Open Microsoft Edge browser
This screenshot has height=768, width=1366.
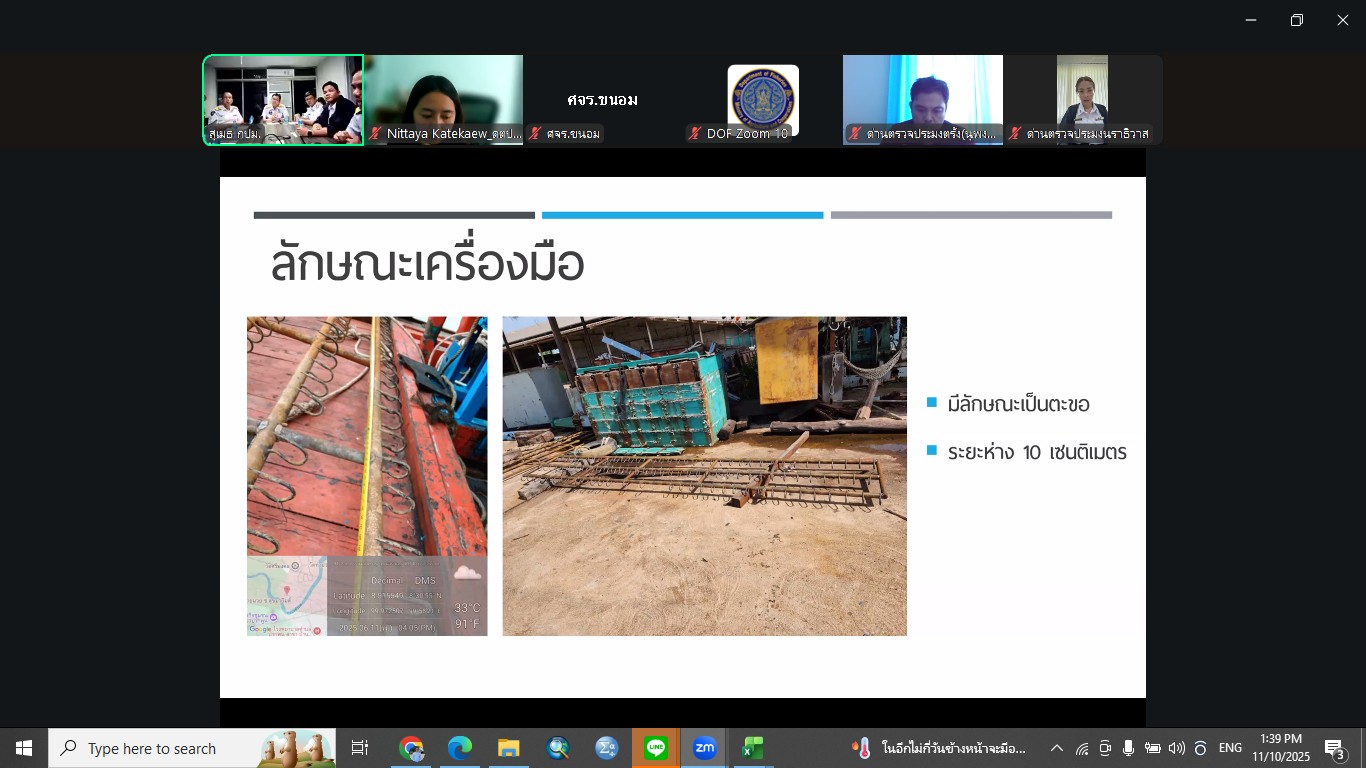click(459, 748)
